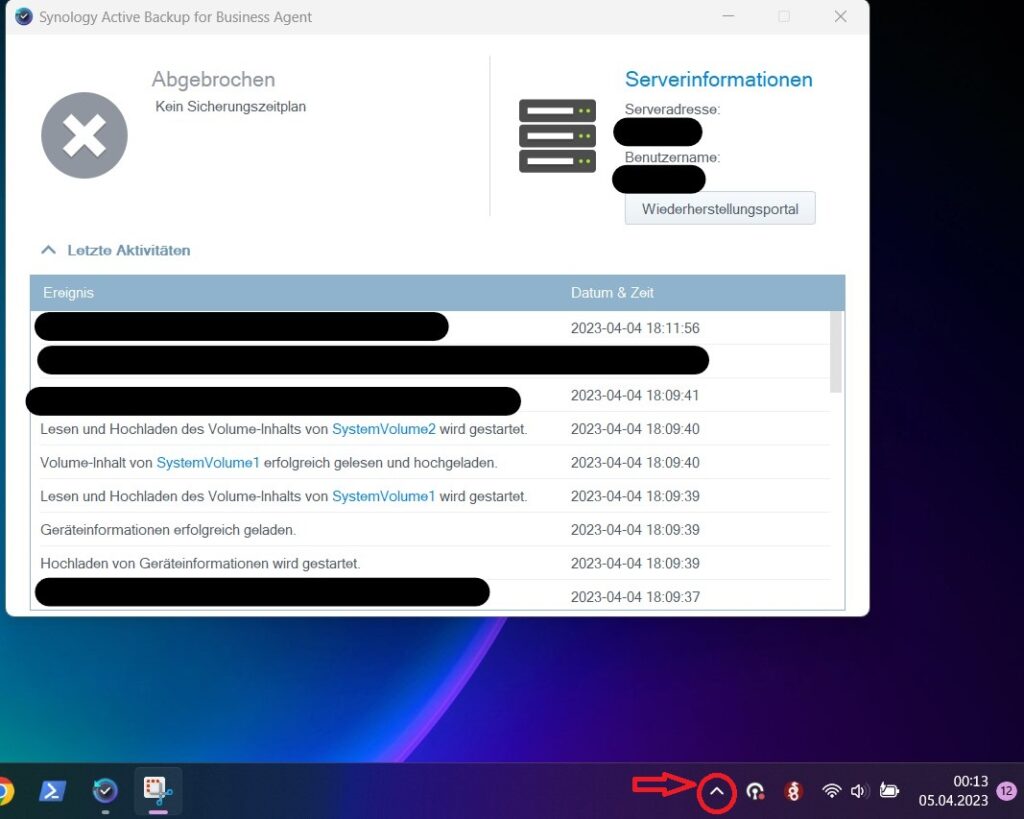Open Wi-Fi network settings in tray

(x=831, y=792)
